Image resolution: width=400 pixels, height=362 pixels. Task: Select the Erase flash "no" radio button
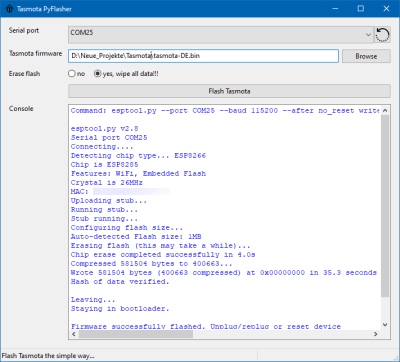pyautogui.click(x=72, y=74)
